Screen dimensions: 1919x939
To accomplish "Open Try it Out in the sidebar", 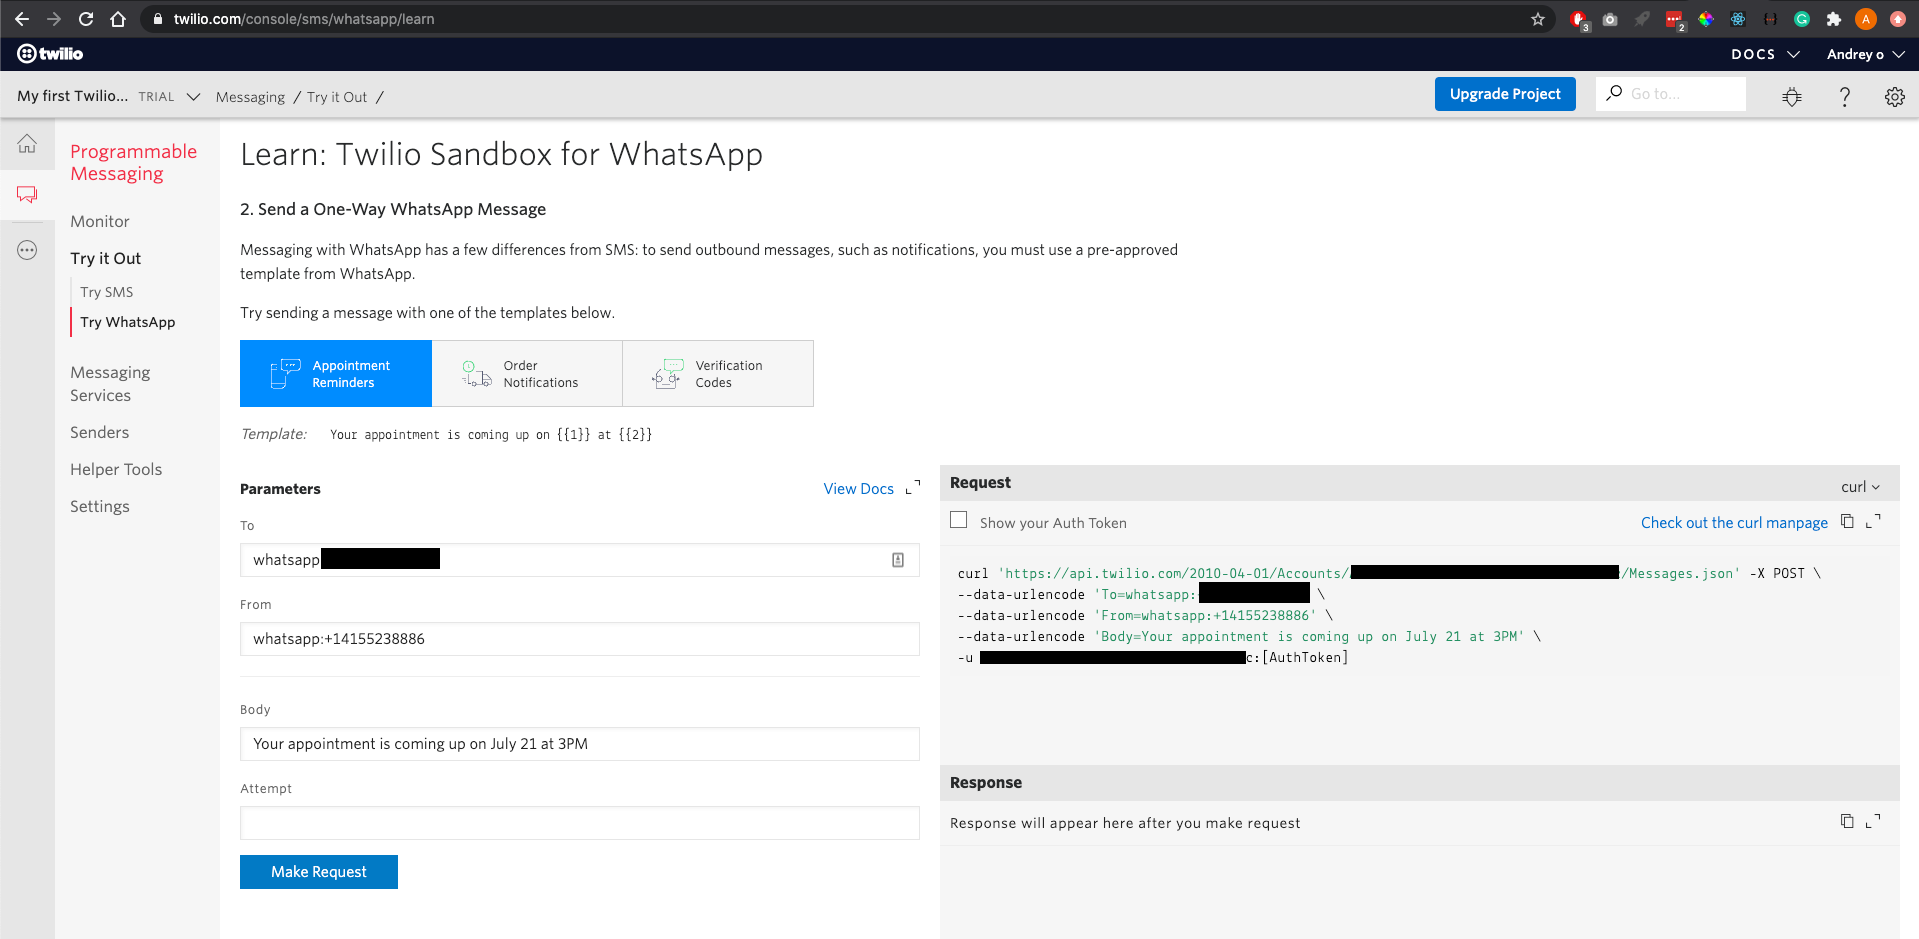I will pos(105,258).
